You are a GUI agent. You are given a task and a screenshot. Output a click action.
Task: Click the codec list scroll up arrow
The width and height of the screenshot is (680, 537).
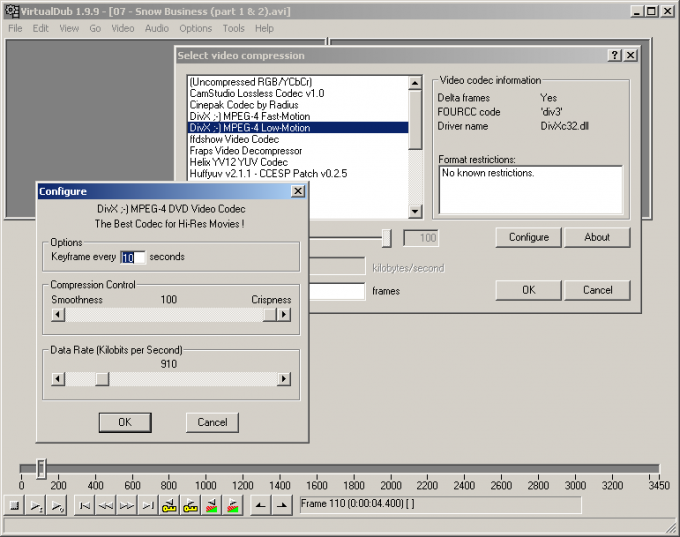(x=415, y=83)
